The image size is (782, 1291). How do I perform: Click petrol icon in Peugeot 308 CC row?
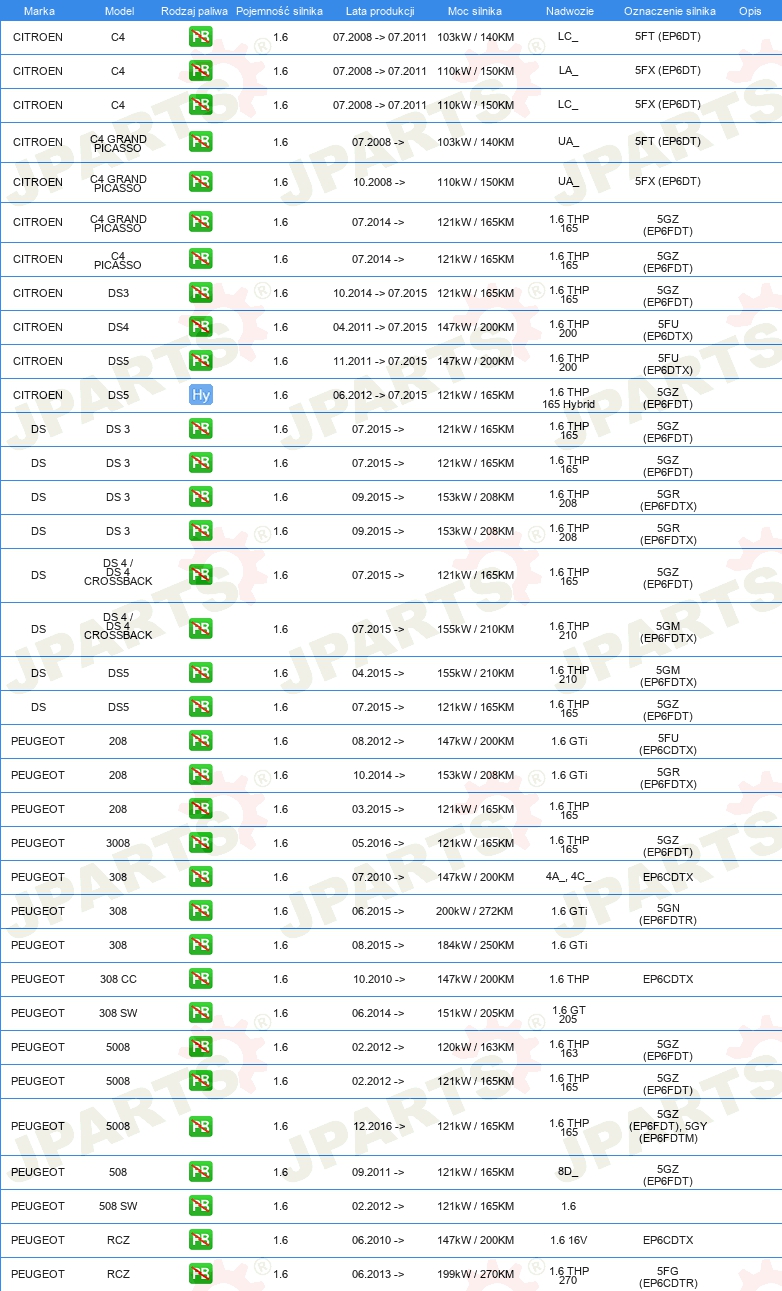[x=201, y=979]
